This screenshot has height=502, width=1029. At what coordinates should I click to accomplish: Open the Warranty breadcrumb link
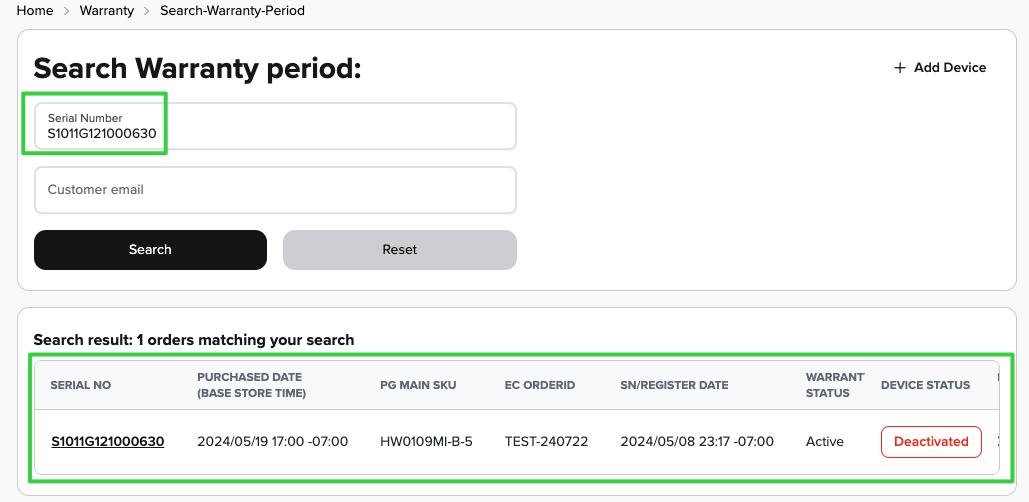[107, 10]
